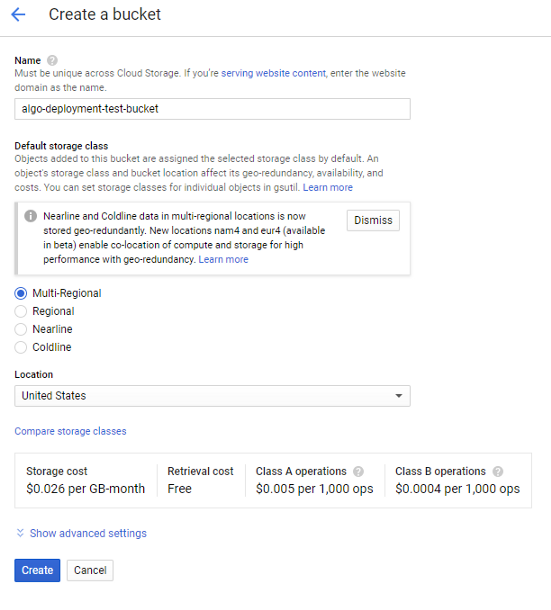
Task: Cancel bucket creation
Action: tap(90, 570)
